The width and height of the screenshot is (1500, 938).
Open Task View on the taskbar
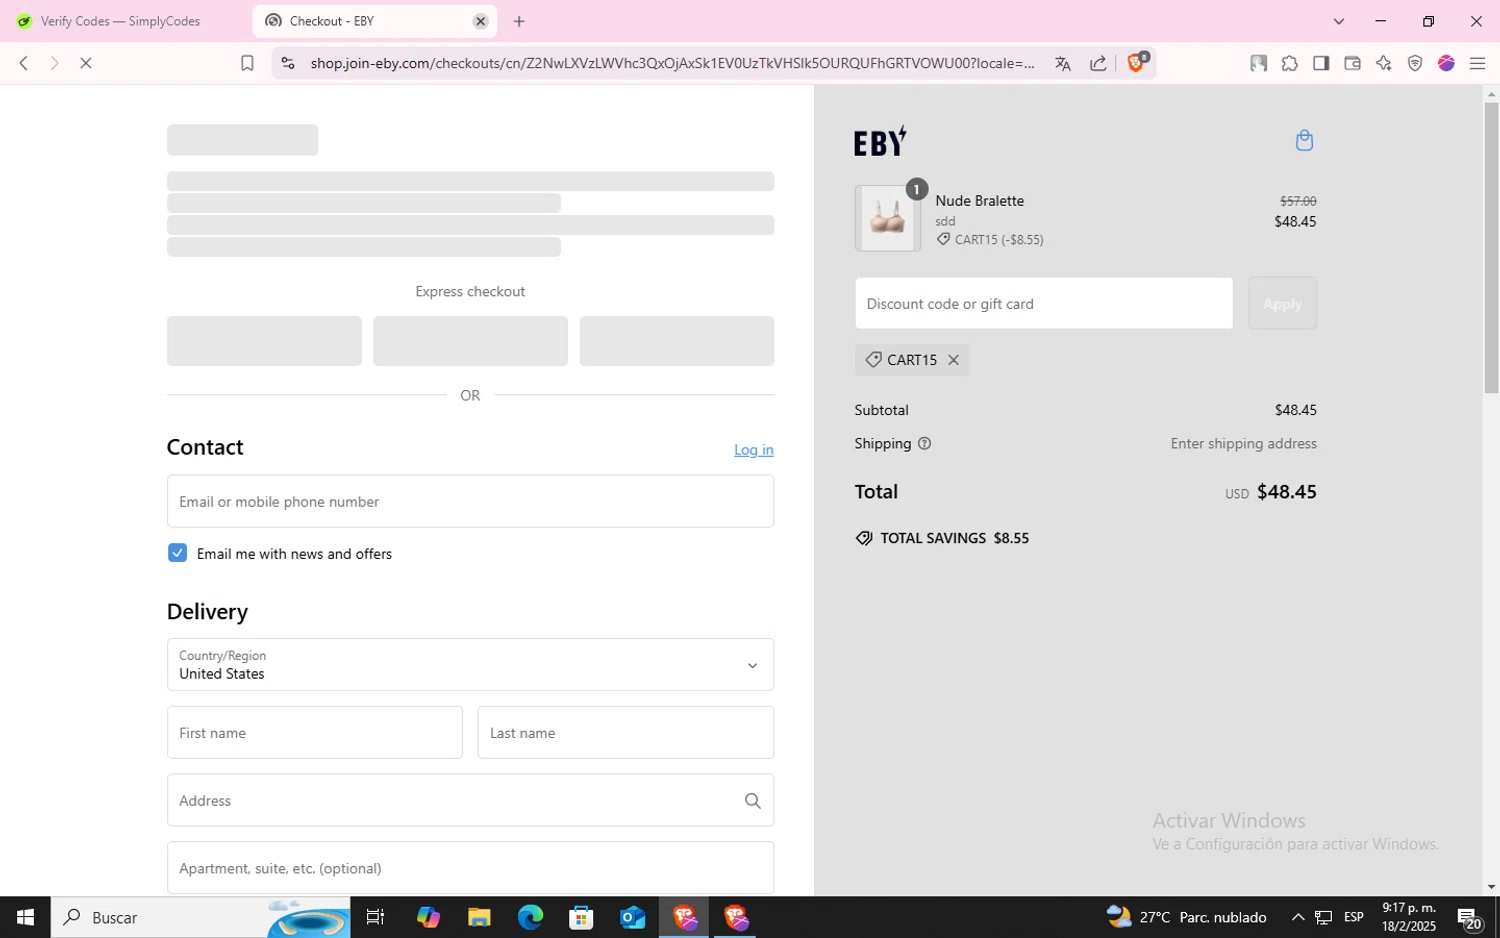[x=375, y=917]
